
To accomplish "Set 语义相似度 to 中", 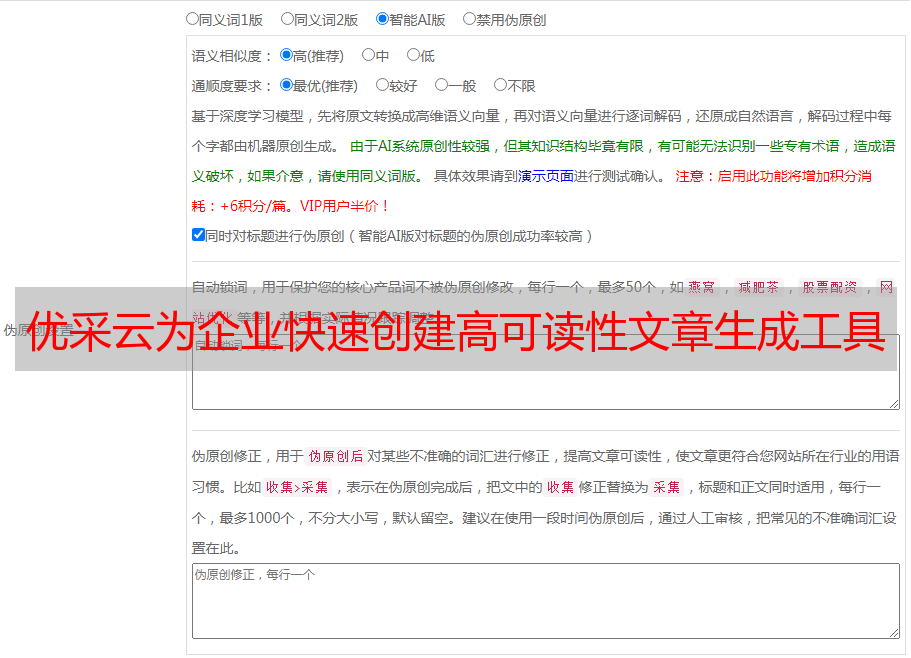I will [x=368, y=55].
